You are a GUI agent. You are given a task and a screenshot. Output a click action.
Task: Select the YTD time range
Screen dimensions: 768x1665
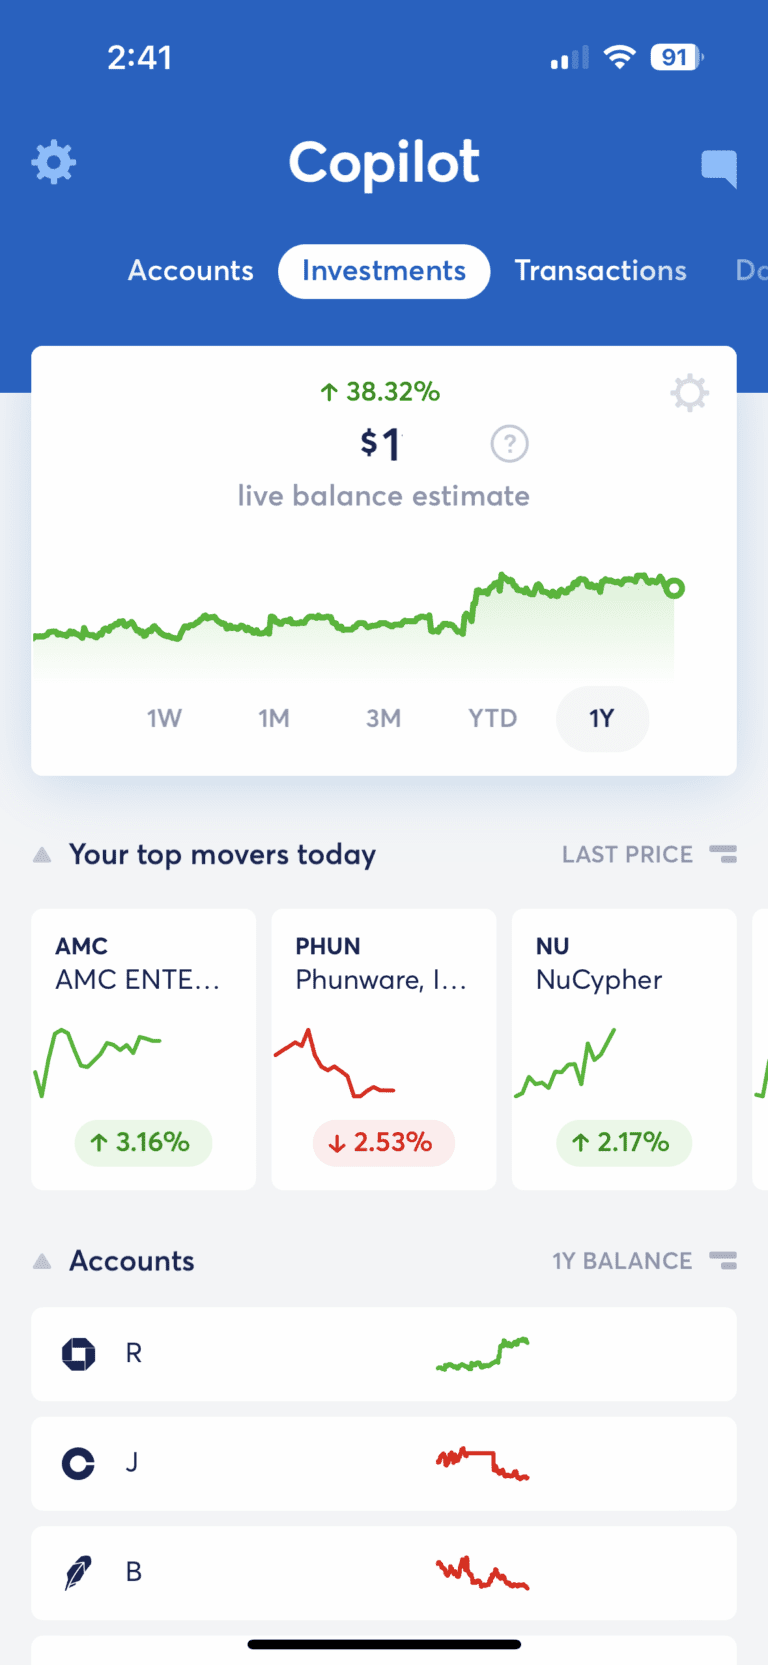click(x=492, y=718)
